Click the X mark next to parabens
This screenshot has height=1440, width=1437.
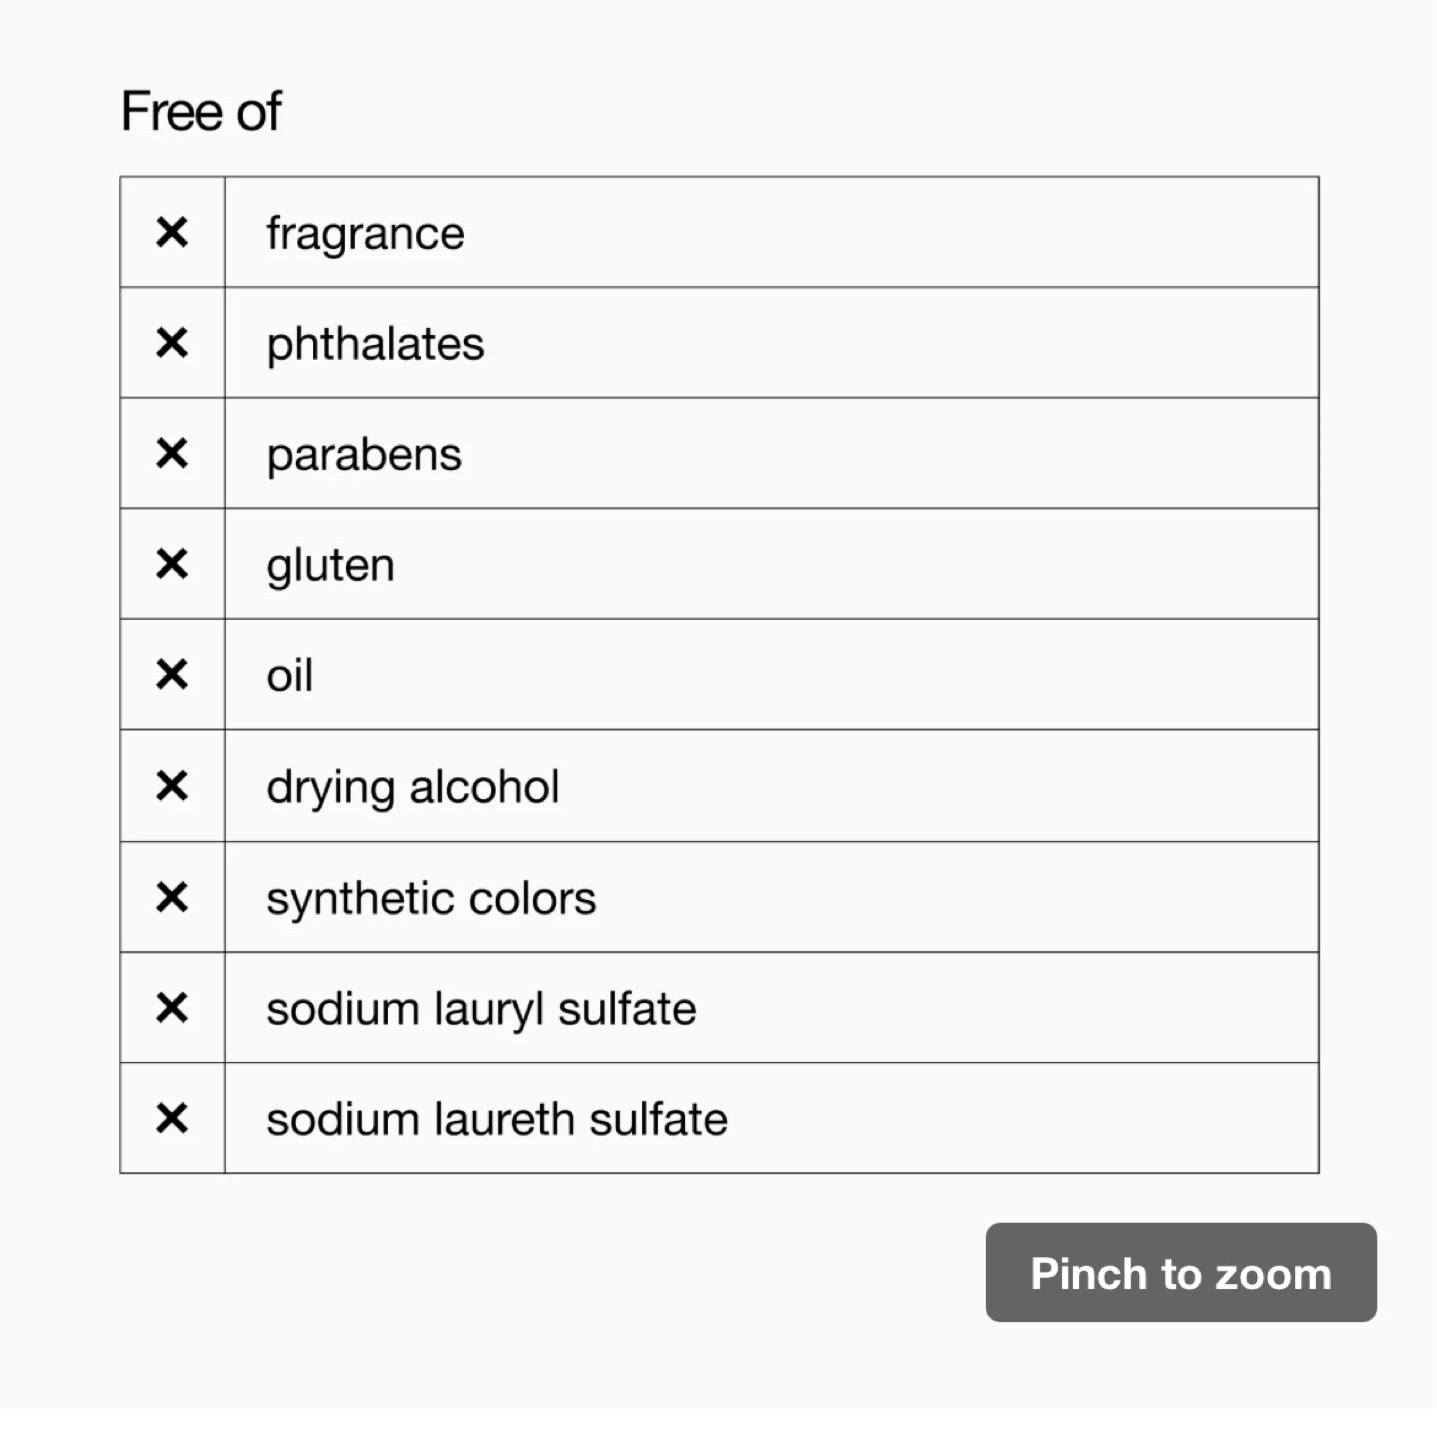coord(172,453)
